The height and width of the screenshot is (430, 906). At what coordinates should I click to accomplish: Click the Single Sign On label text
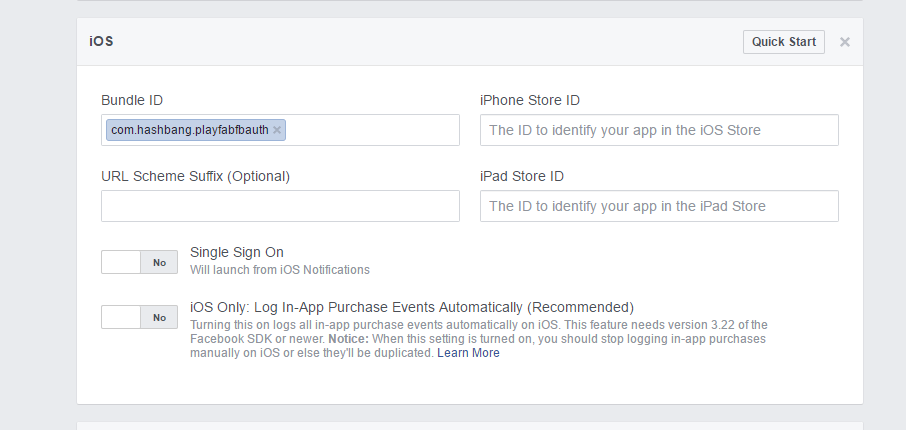click(x=237, y=253)
